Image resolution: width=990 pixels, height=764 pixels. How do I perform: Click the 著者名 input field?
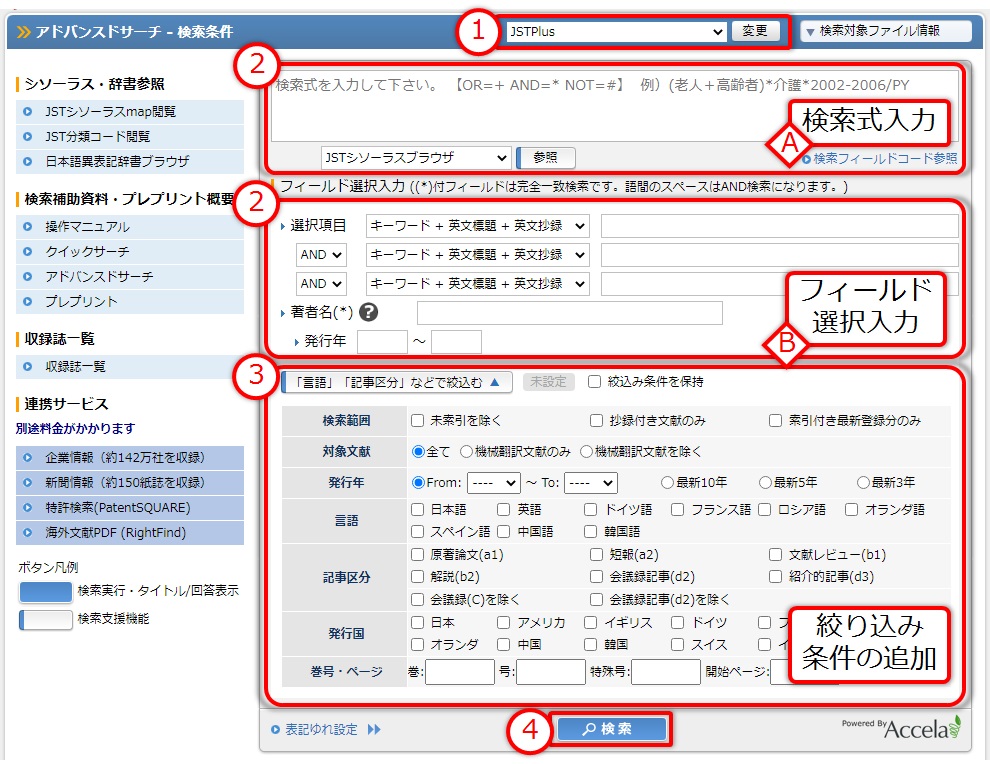[x=569, y=314]
